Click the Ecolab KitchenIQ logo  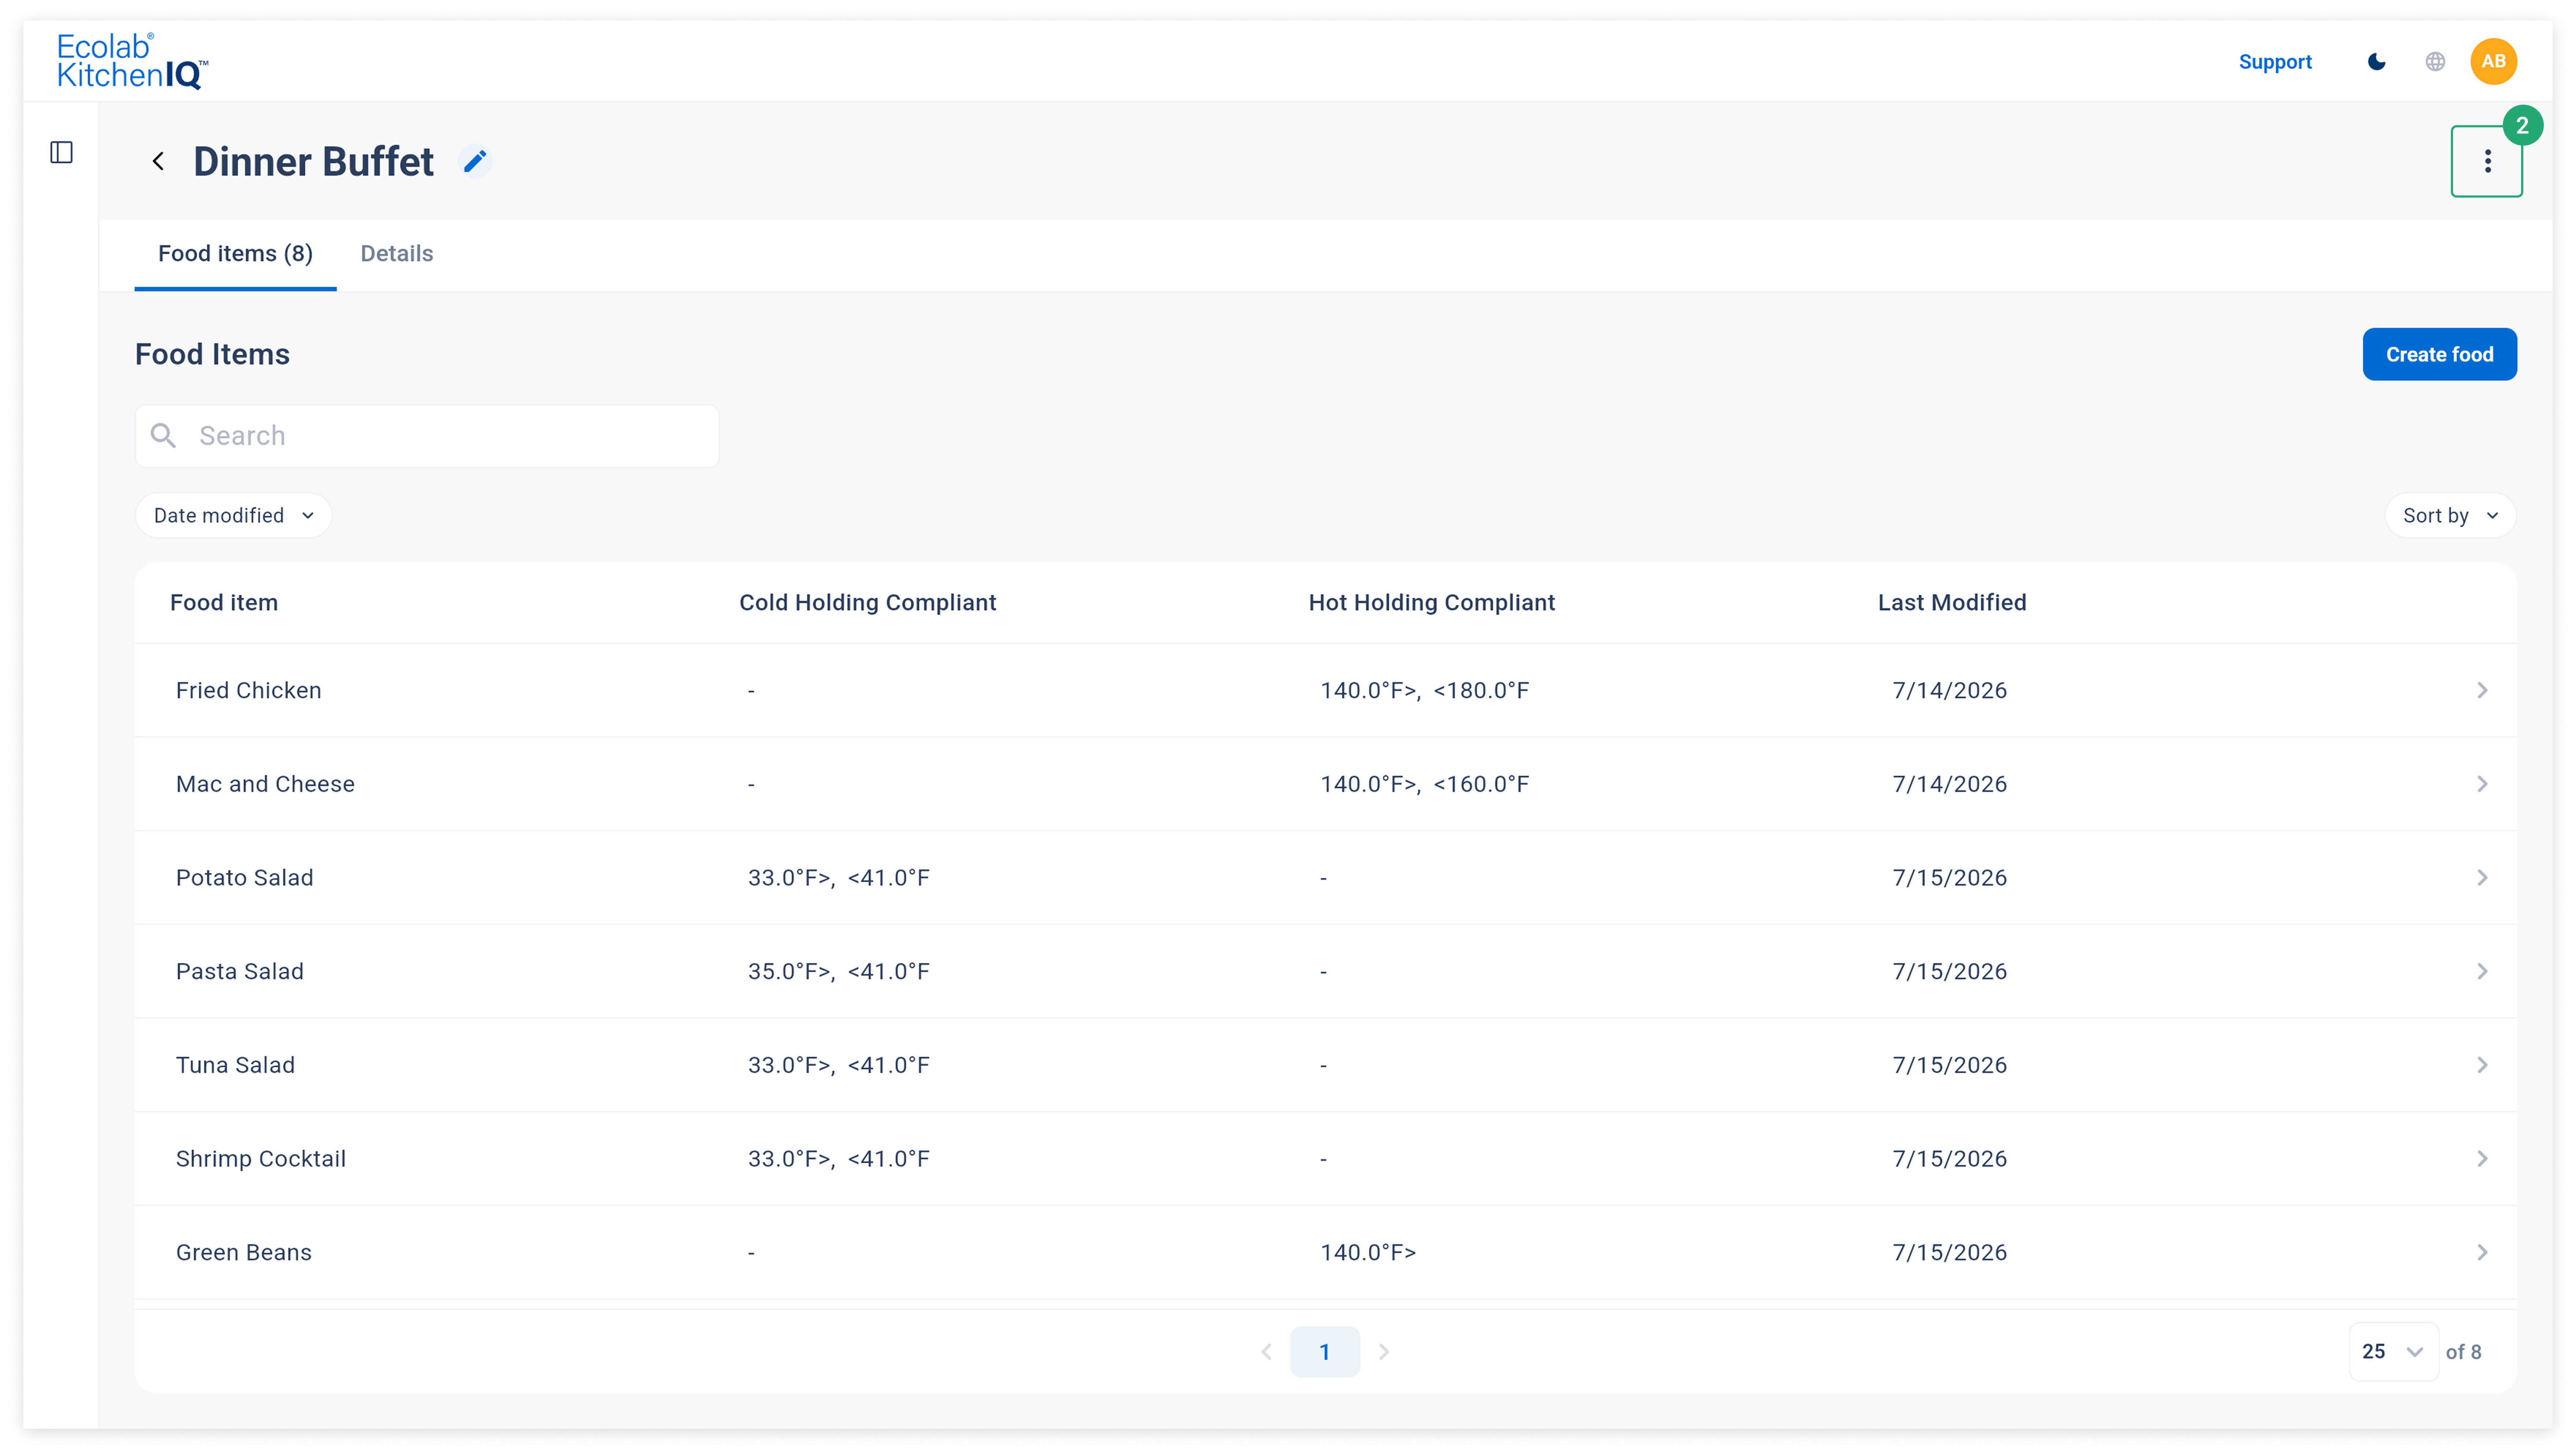click(x=132, y=61)
